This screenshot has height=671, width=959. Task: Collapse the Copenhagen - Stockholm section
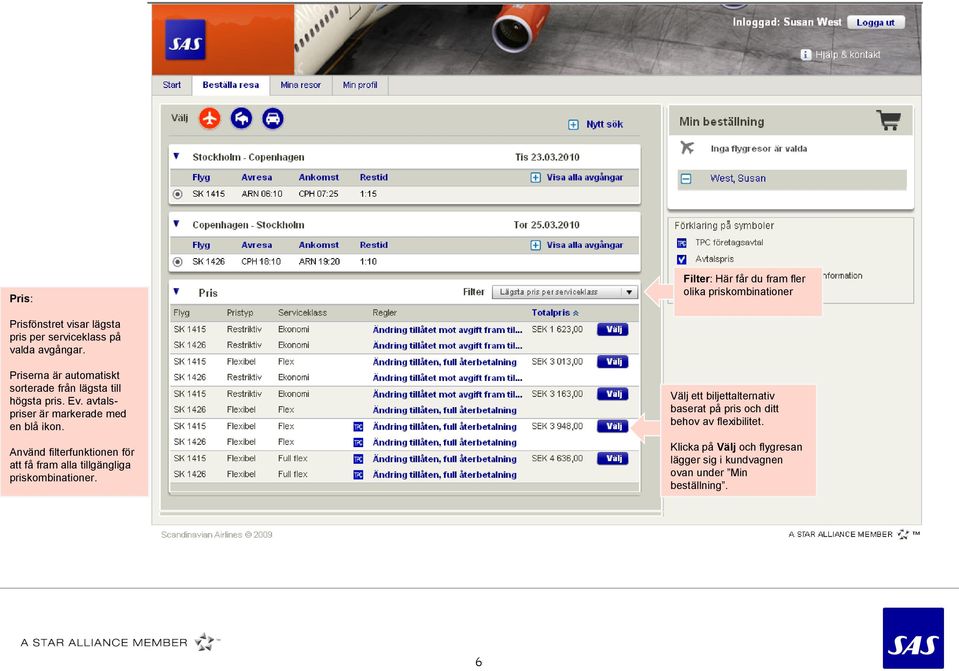point(176,224)
